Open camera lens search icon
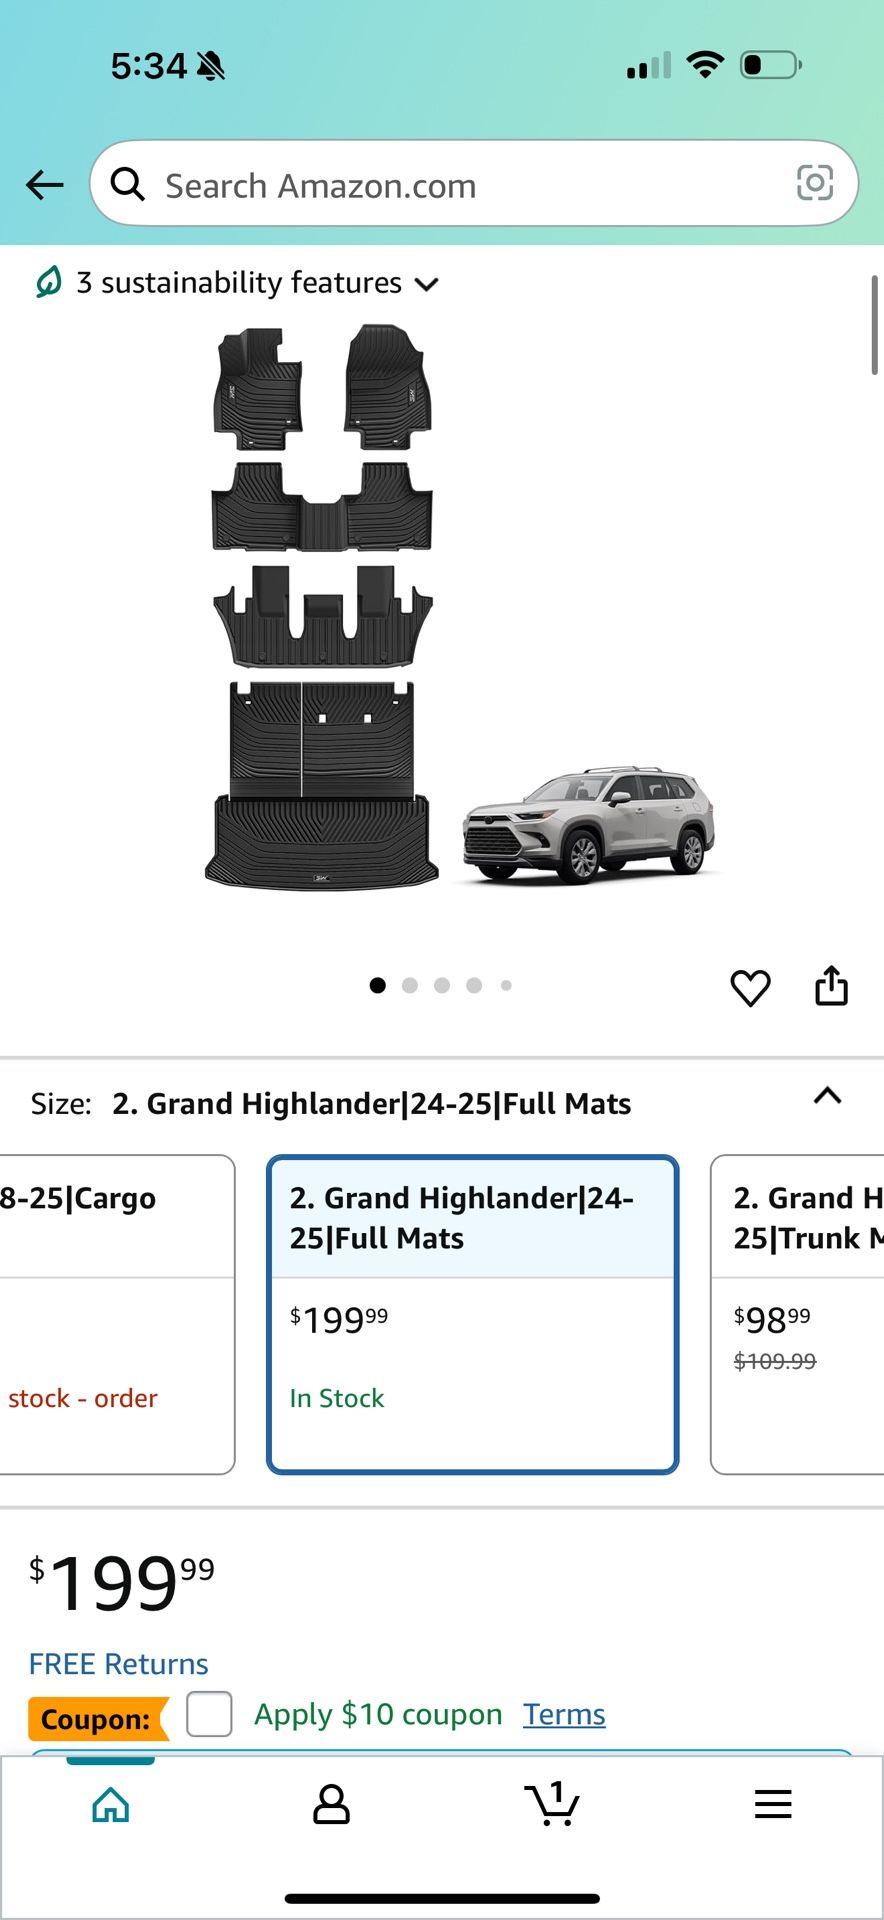This screenshot has width=884, height=1920. (x=814, y=183)
